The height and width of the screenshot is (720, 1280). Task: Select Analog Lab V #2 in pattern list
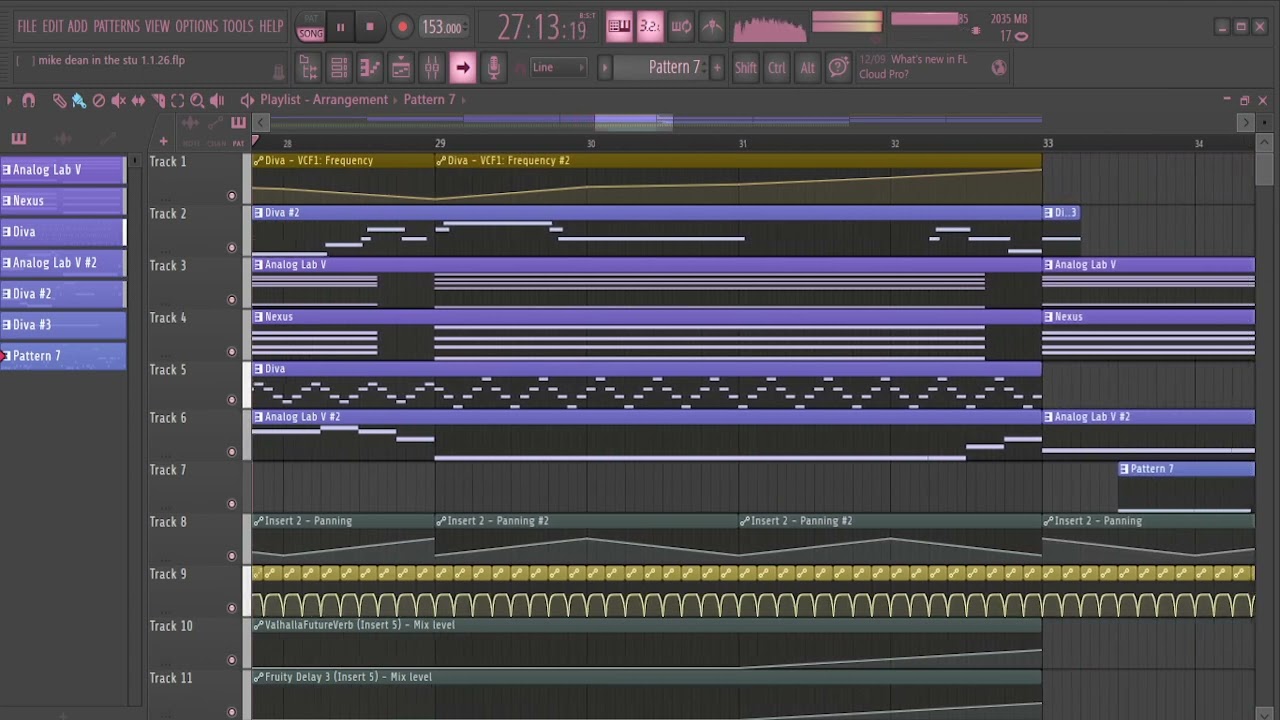(63, 263)
